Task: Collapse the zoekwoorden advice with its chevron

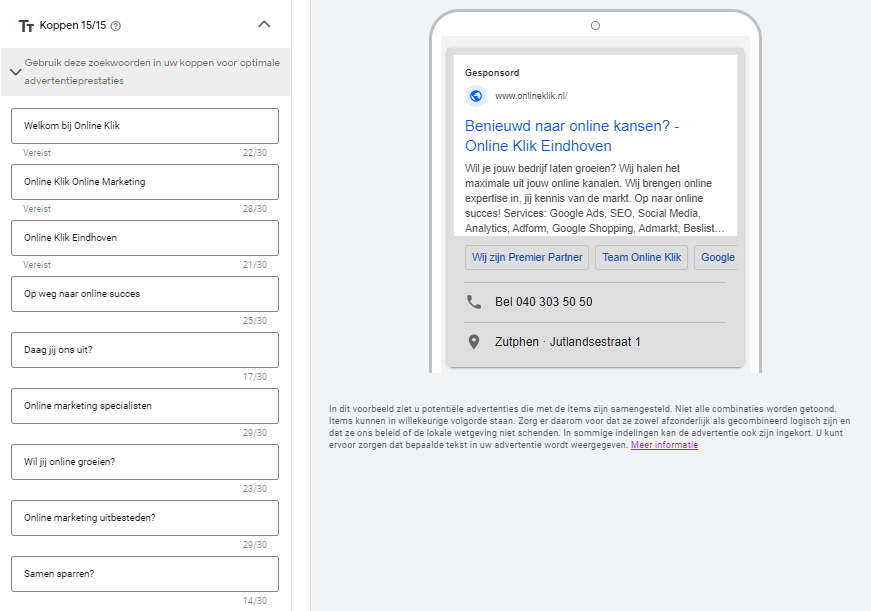Action: point(15,71)
